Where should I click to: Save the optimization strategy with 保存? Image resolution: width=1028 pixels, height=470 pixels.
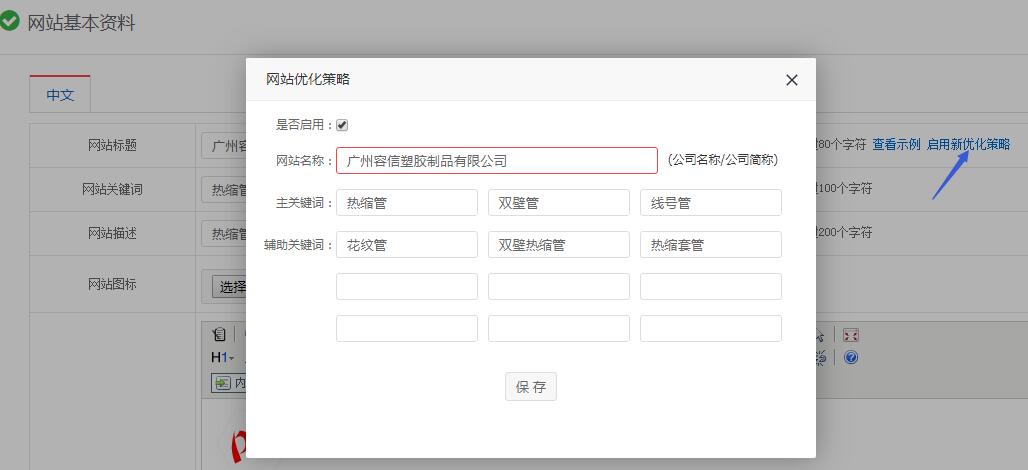tap(530, 387)
